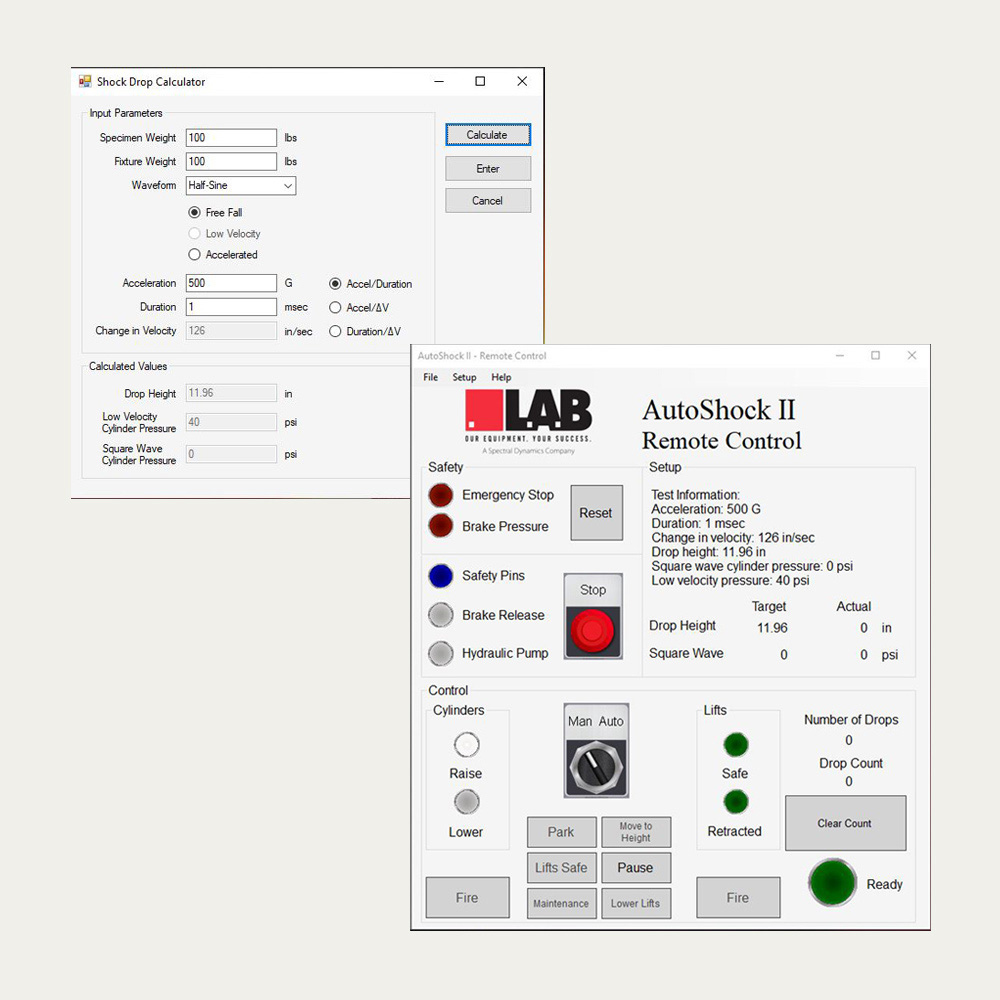Select the Accelerated radio option
Screen dimensions: 1000x1000
(195, 255)
